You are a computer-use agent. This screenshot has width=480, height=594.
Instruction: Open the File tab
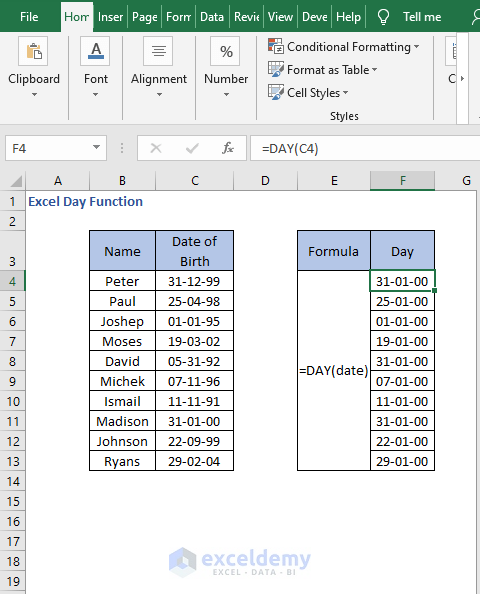pos(29,17)
